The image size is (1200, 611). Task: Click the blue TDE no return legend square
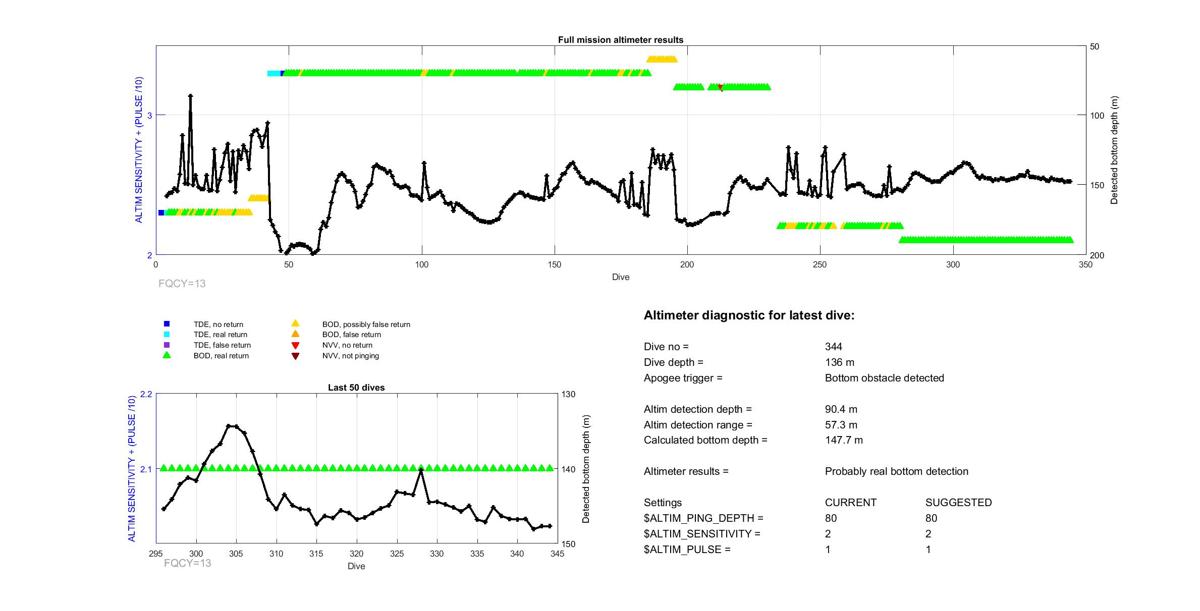click(168, 324)
